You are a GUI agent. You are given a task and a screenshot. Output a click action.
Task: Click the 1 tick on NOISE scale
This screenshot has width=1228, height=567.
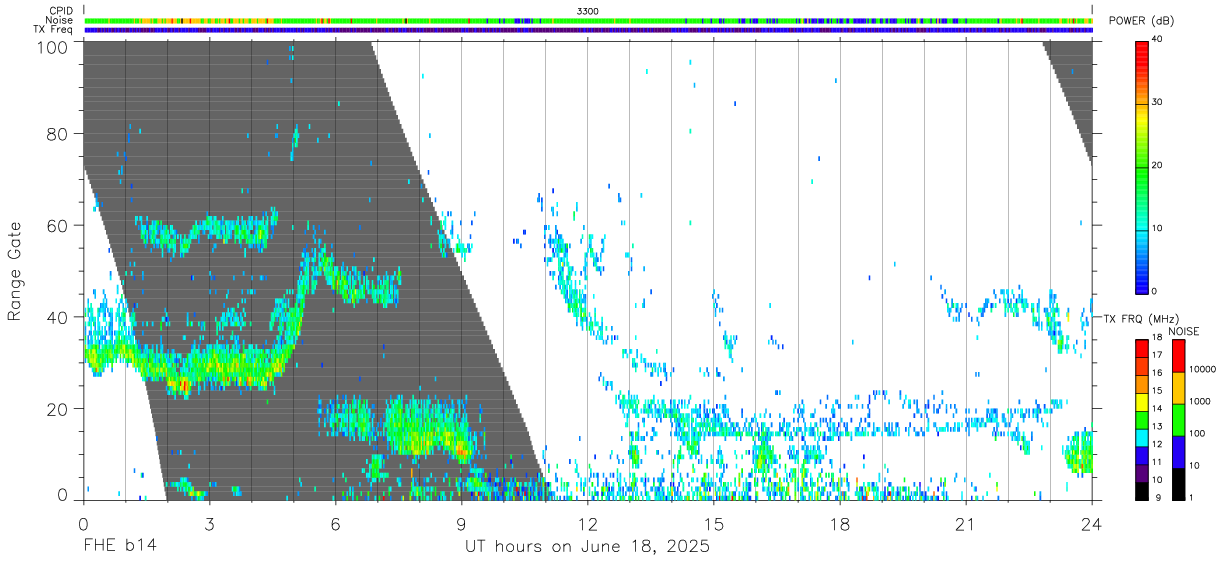[x=1193, y=497]
